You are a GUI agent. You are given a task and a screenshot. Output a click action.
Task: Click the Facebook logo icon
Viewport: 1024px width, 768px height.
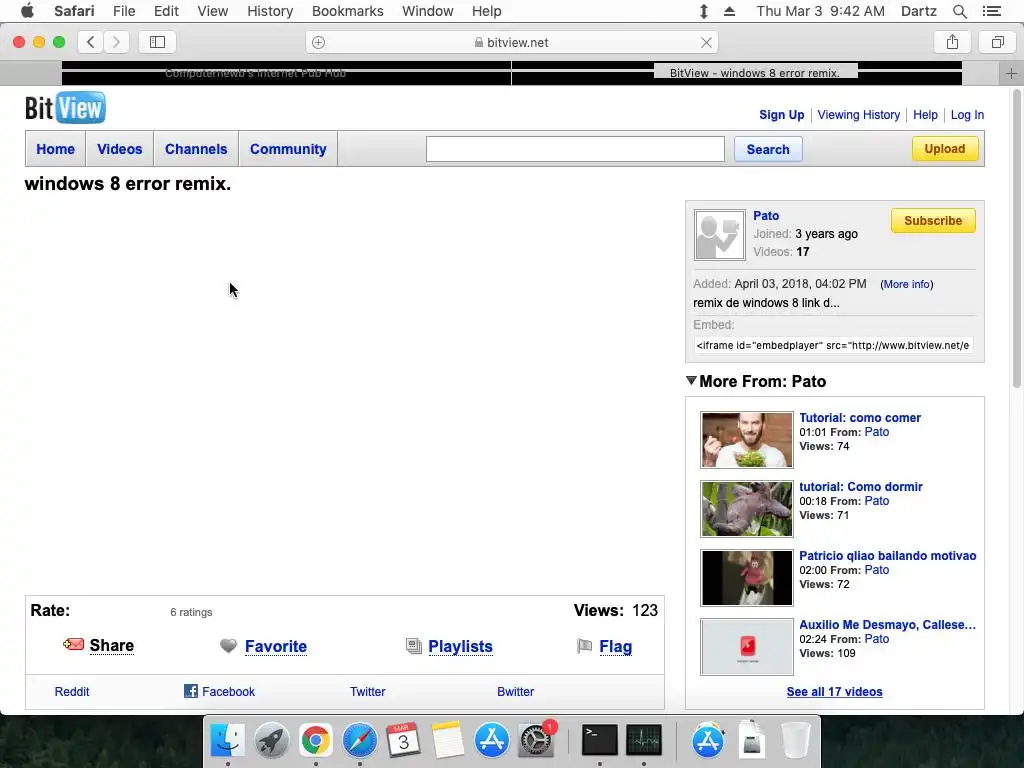(191, 691)
